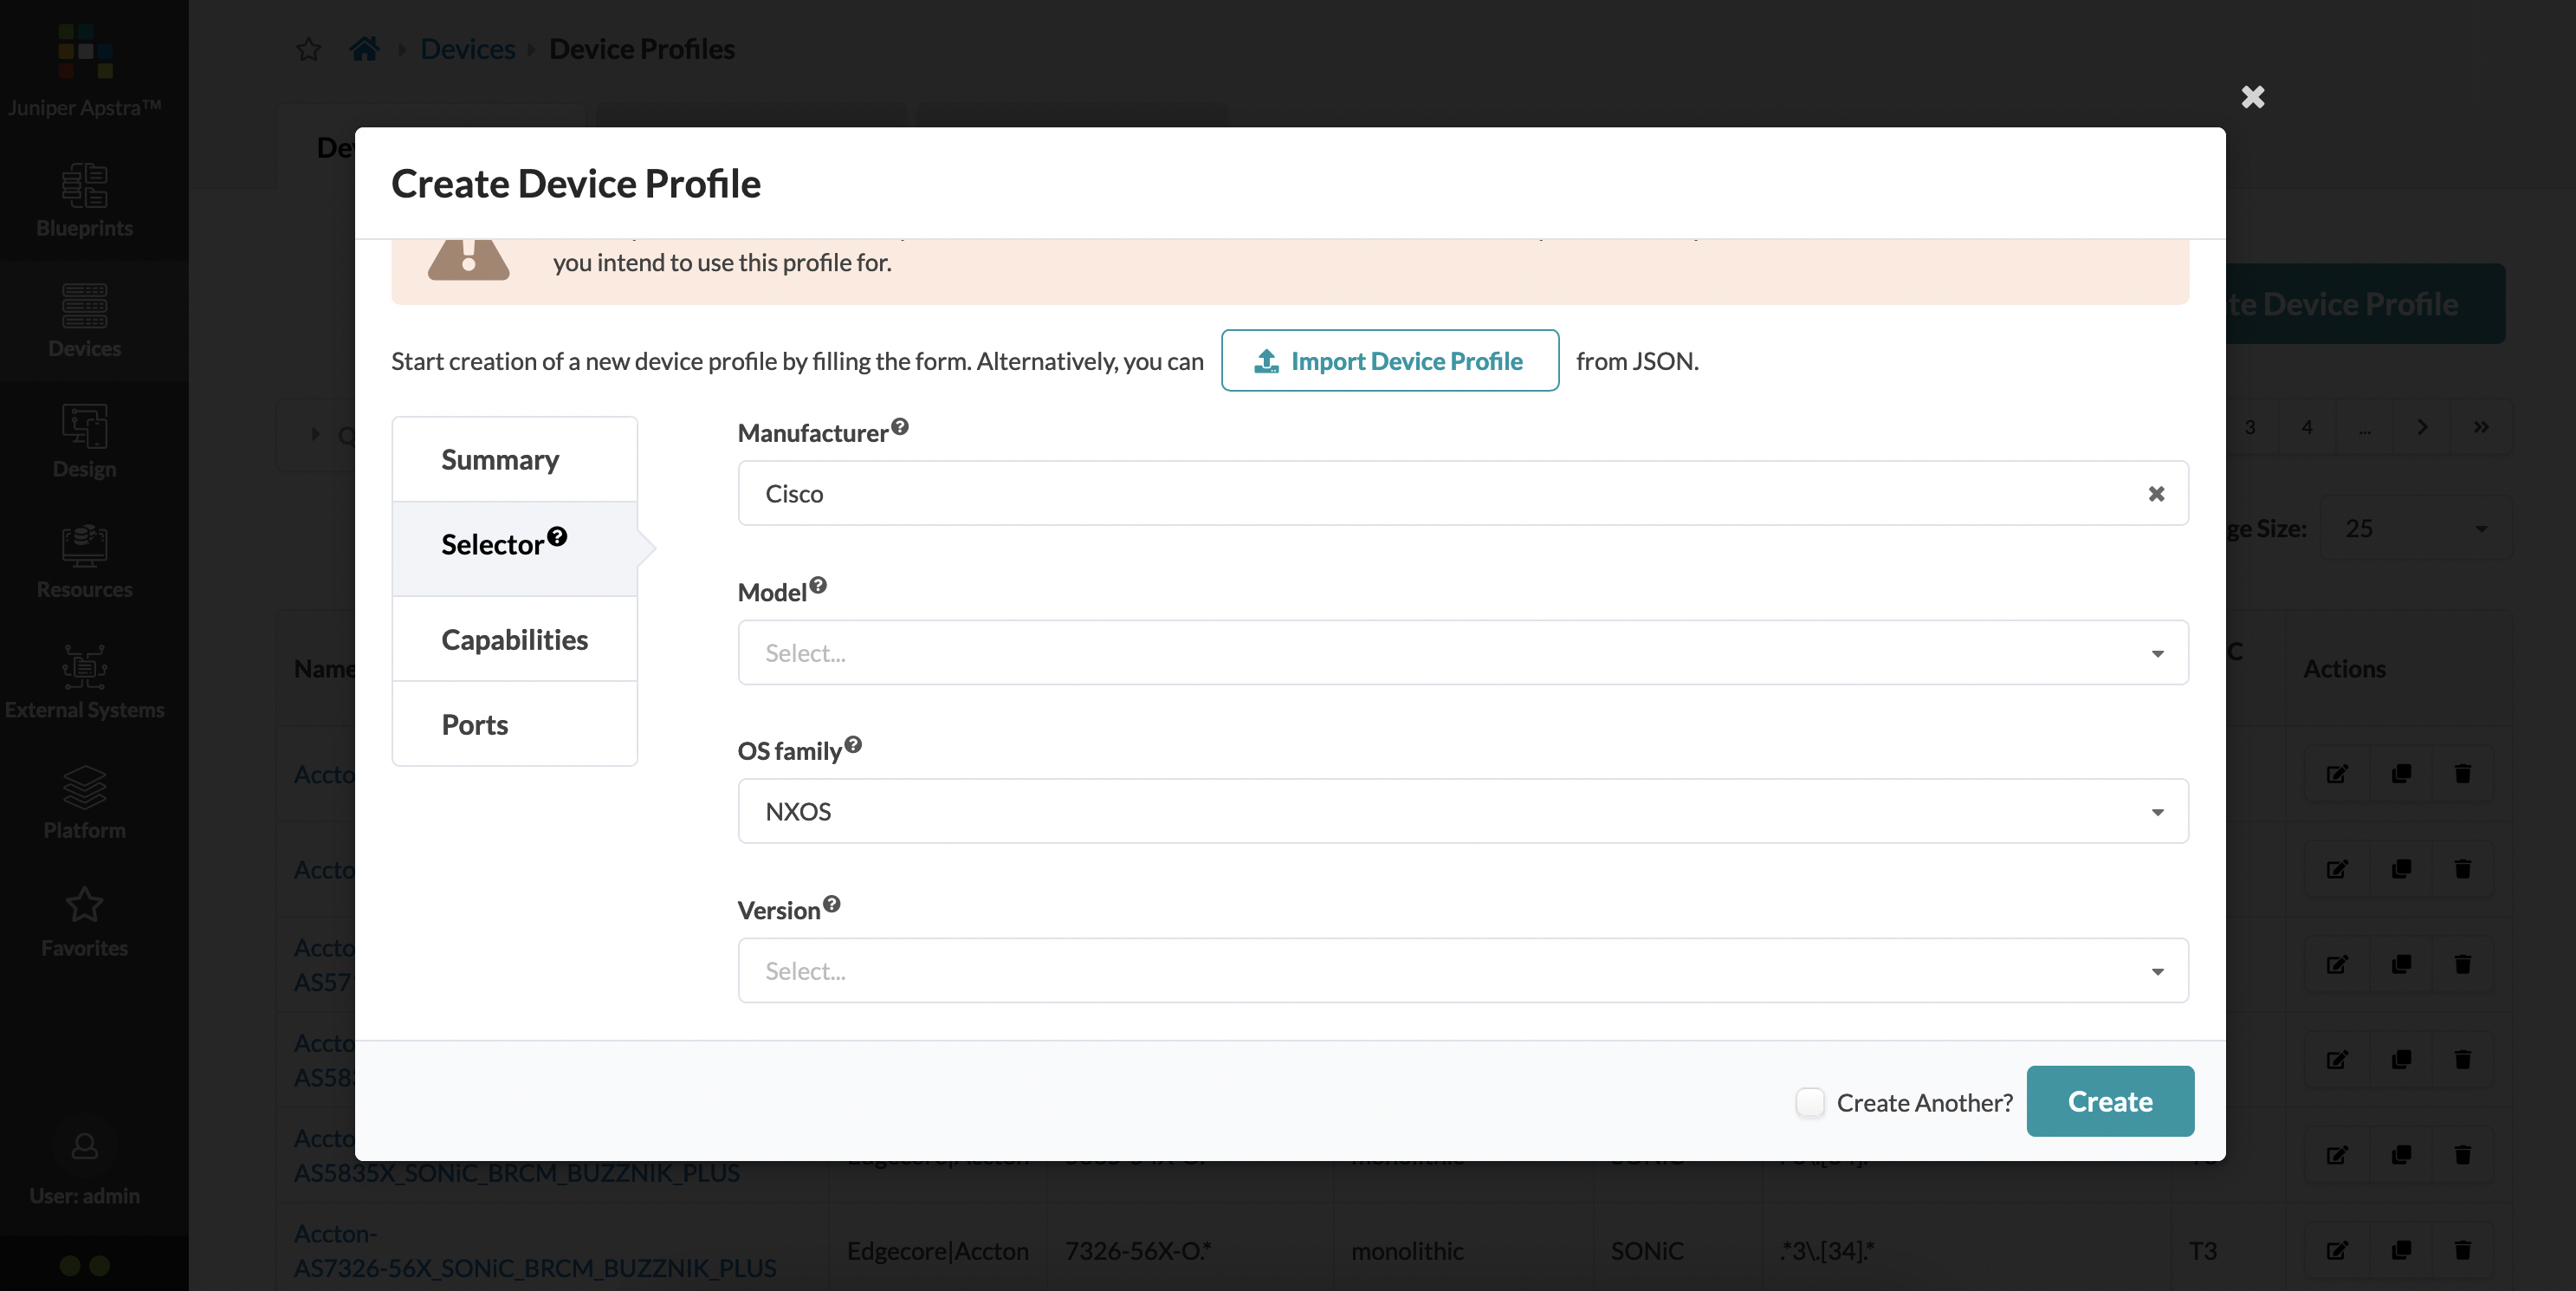Screen dimensions: 2576x1291
Task: Clone the Accton-AS7326-56X profile row
Action: (x=2400, y=1250)
